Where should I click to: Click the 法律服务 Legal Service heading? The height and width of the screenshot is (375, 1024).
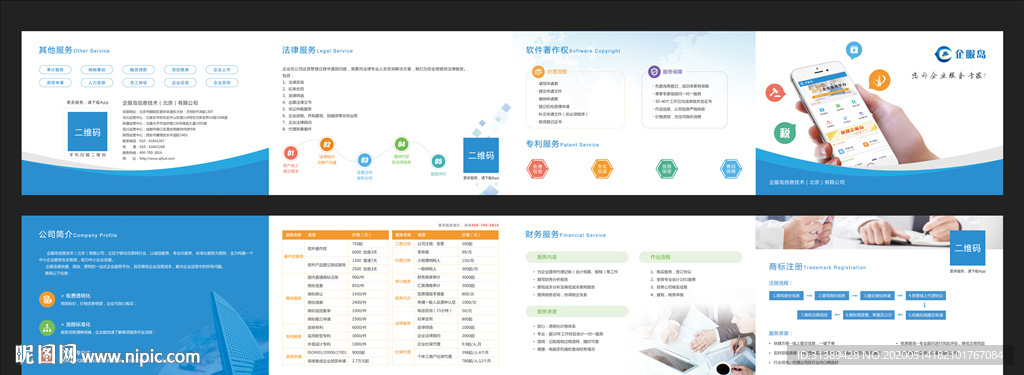point(317,50)
